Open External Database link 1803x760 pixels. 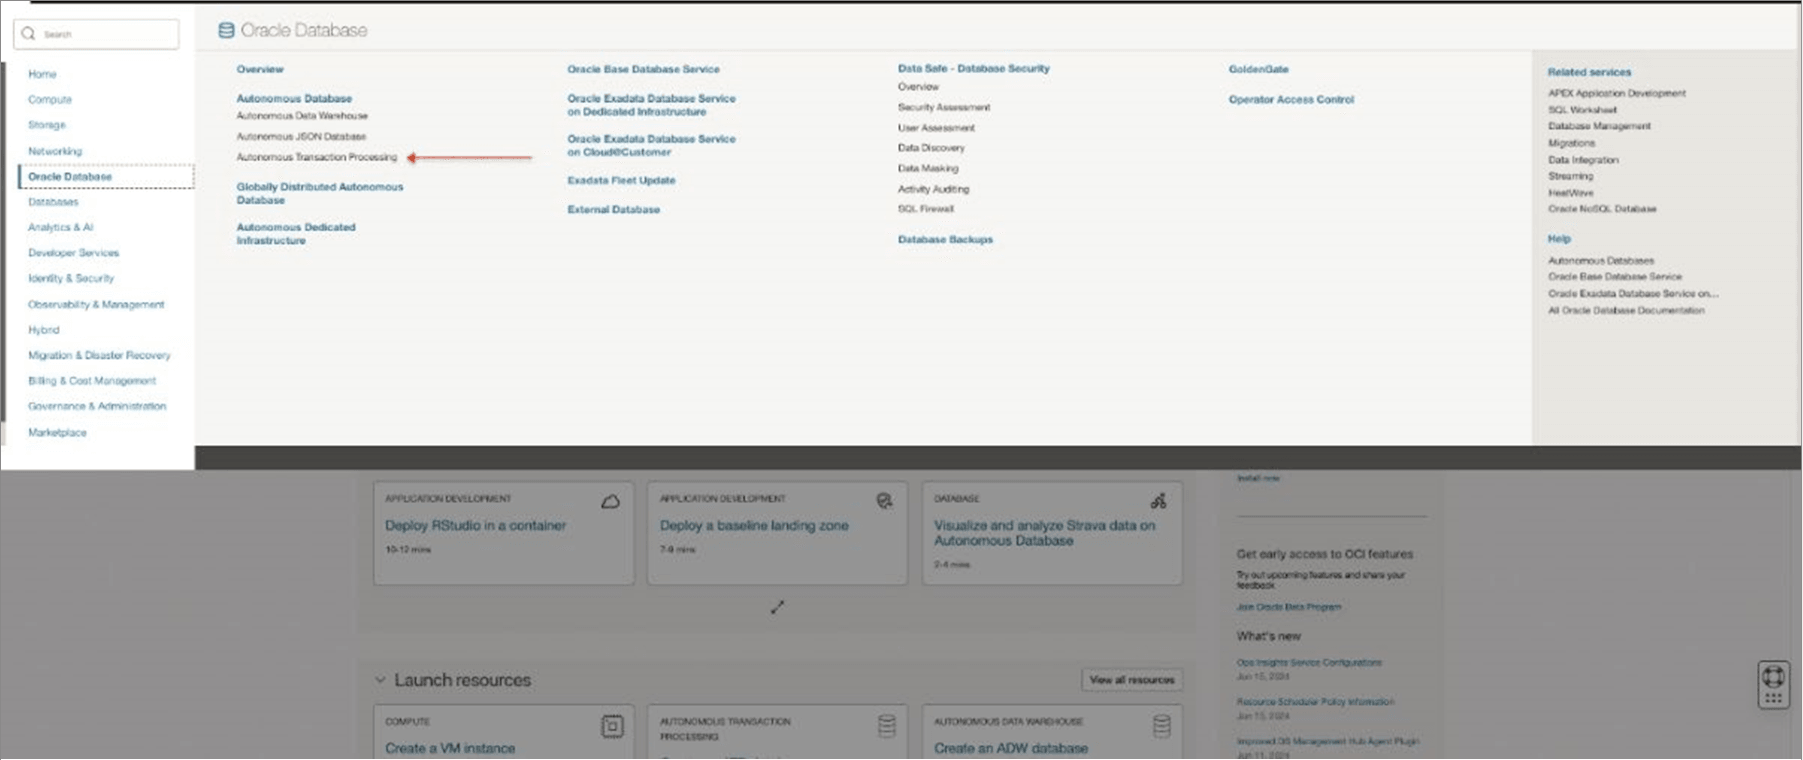coord(613,209)
